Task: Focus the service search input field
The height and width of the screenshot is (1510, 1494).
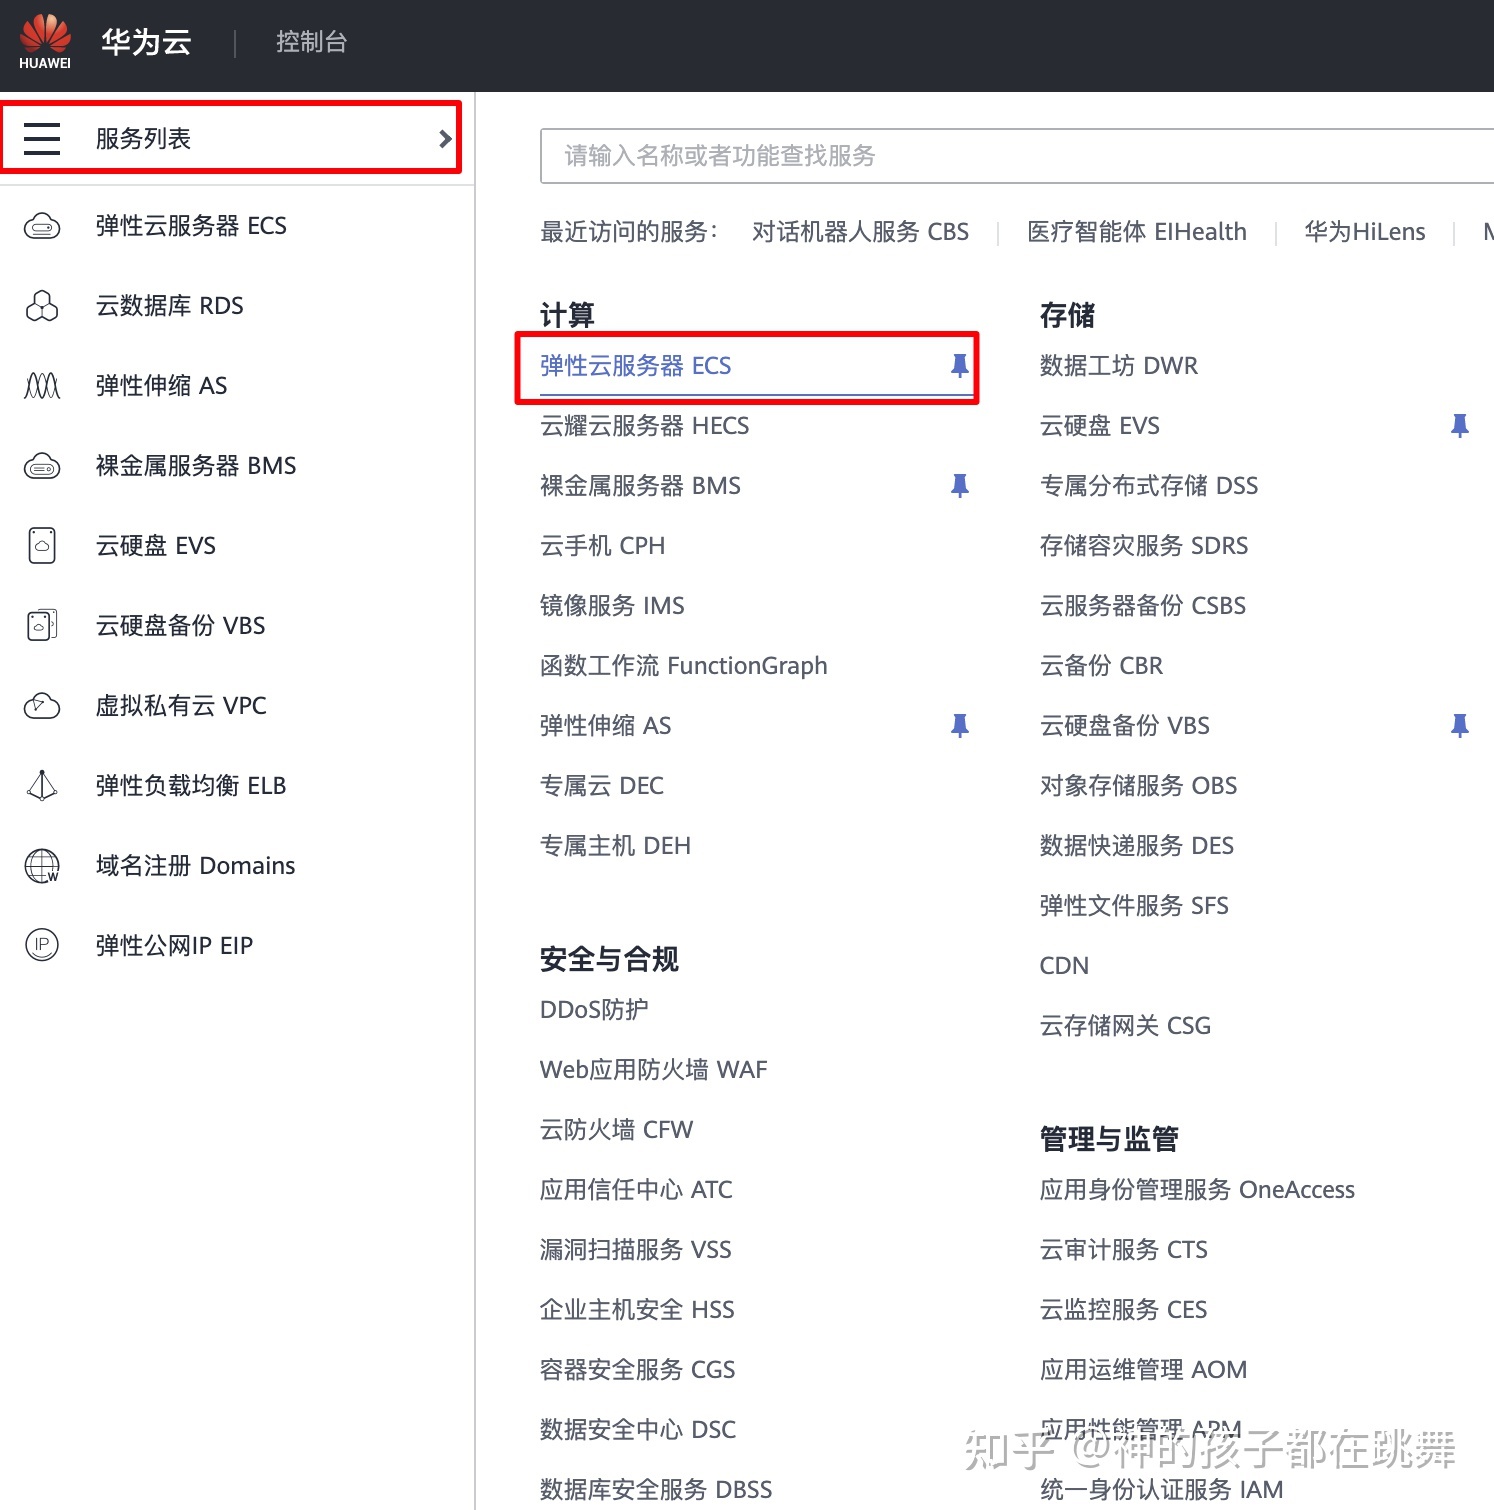Action: click(1017, 156)
